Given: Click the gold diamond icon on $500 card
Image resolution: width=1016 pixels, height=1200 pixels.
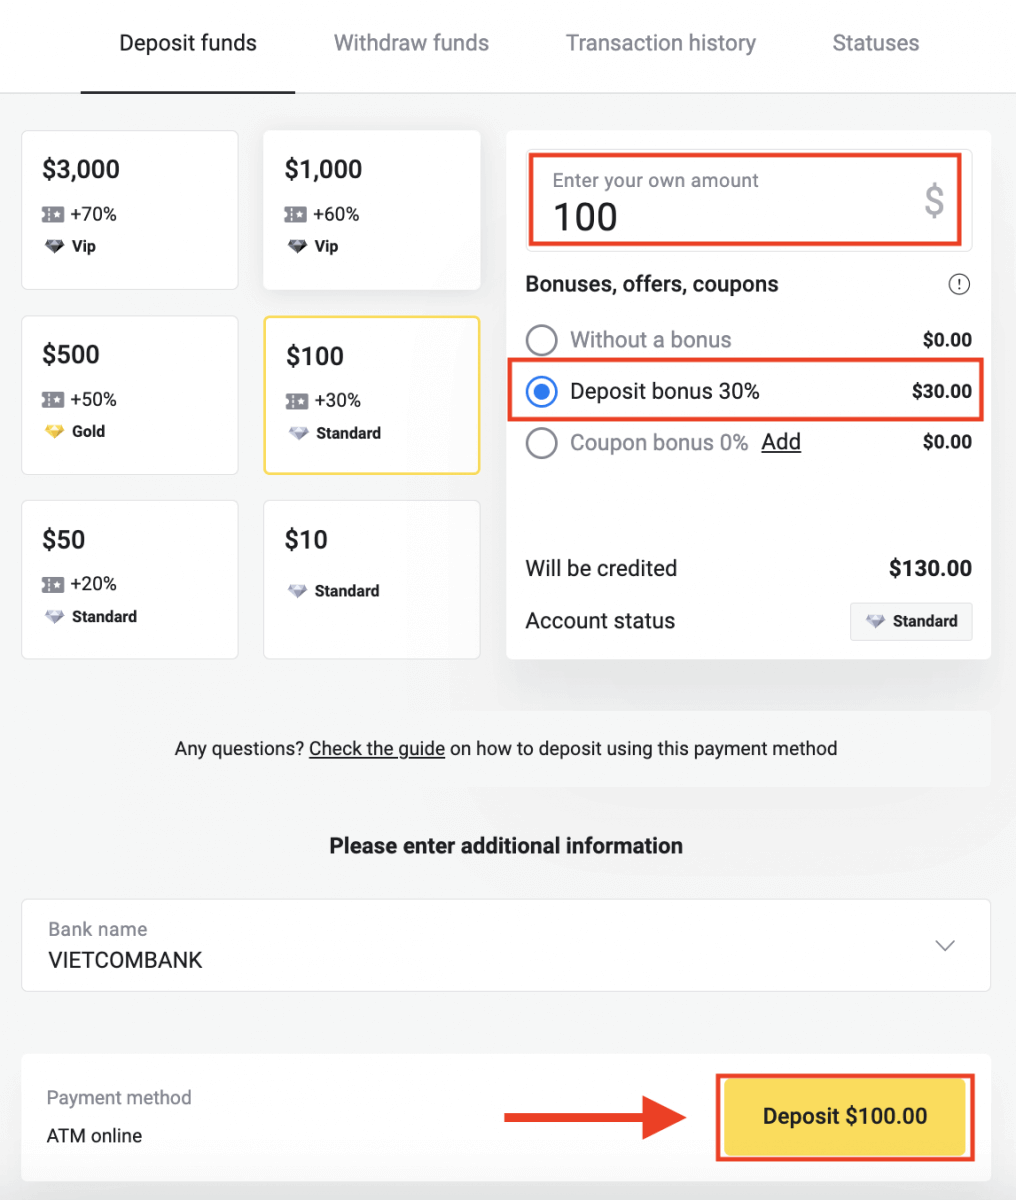Looking at the screenshot, I should pos(54,432).
